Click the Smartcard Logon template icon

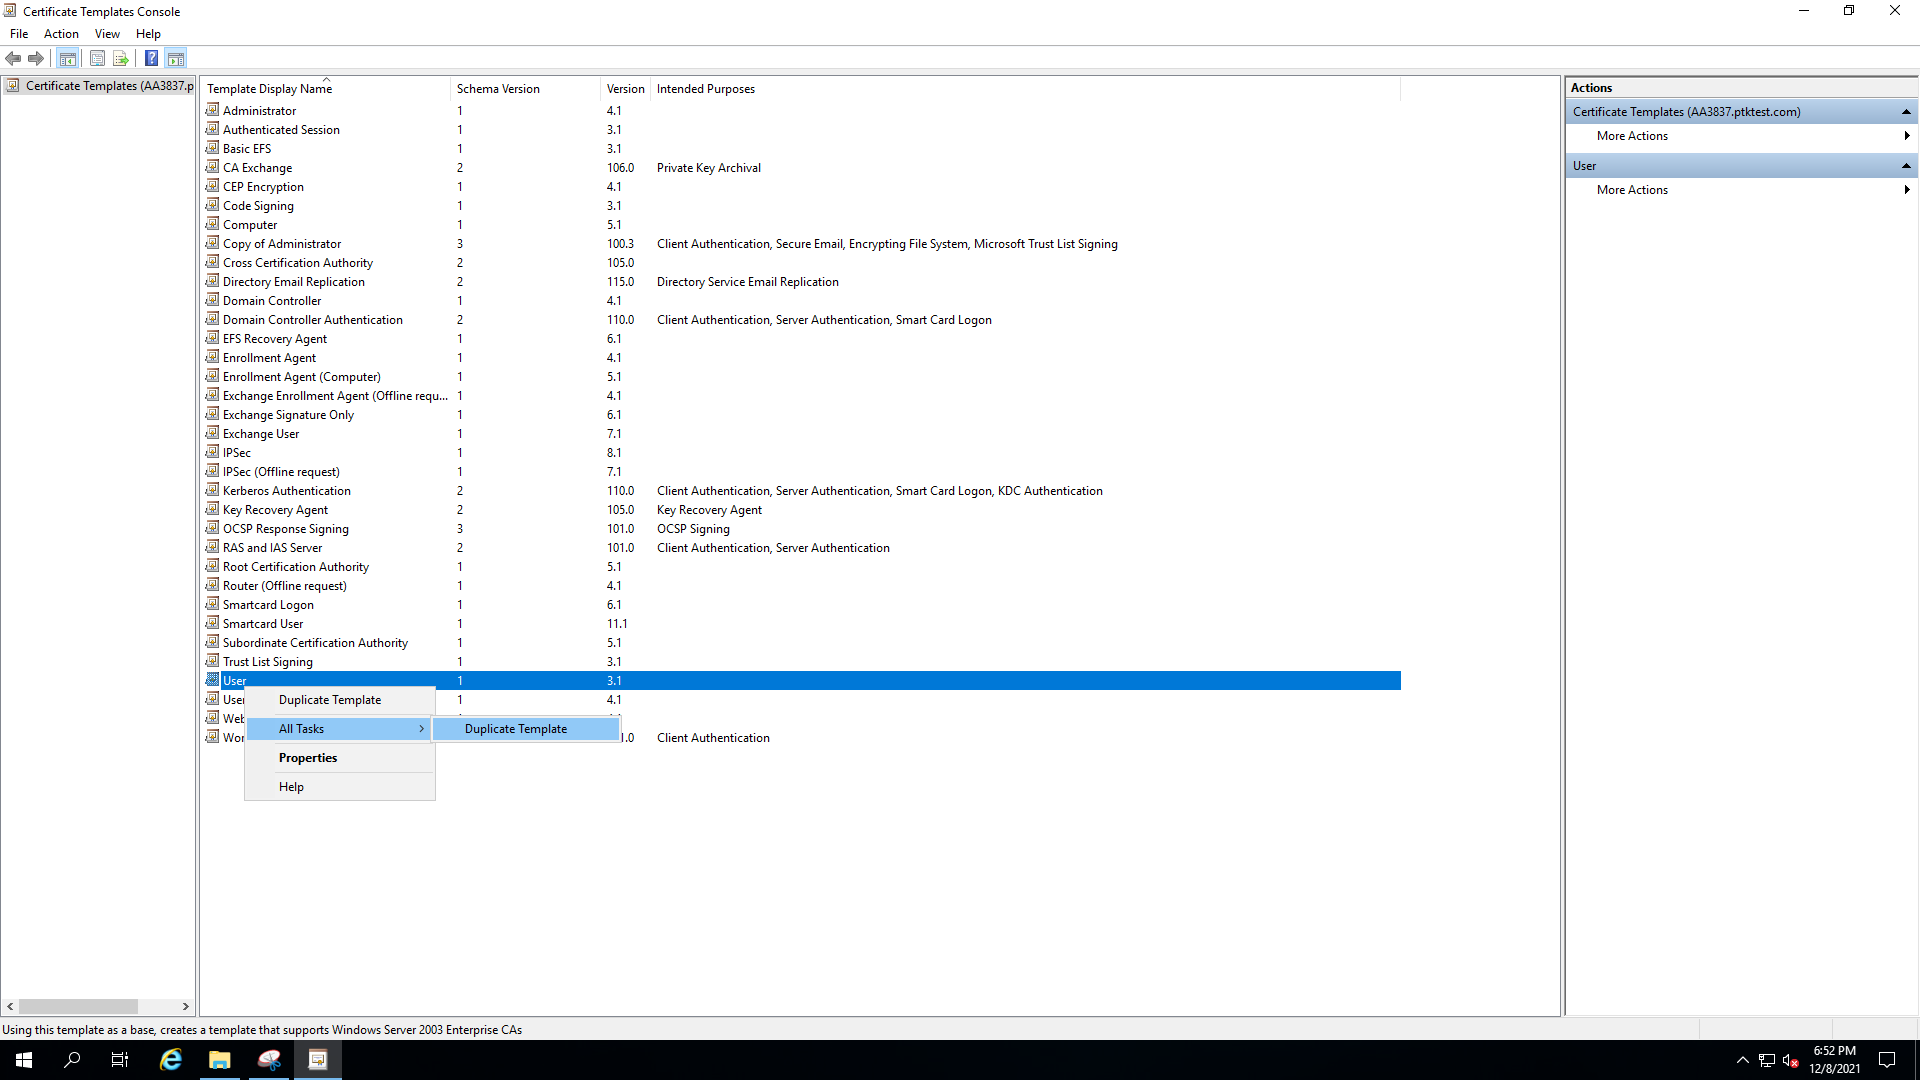212,604
